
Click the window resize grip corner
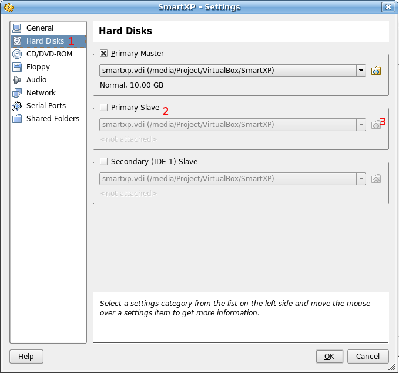(x=392, y=366)
